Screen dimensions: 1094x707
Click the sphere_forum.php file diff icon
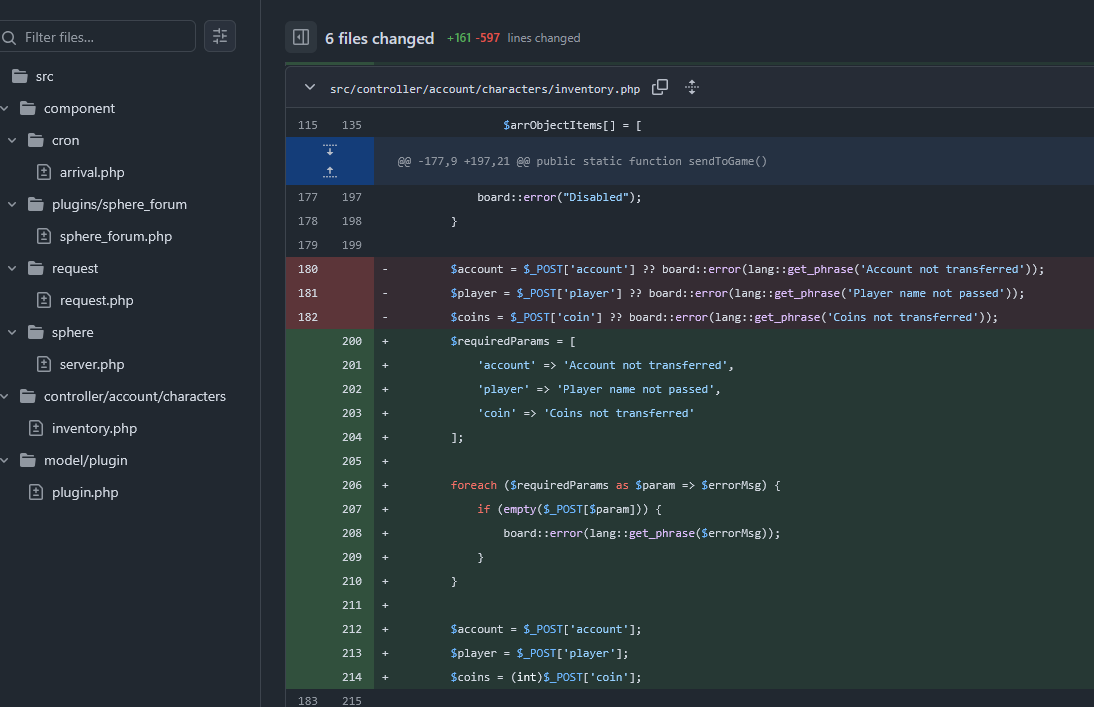(x=44, y=237)
